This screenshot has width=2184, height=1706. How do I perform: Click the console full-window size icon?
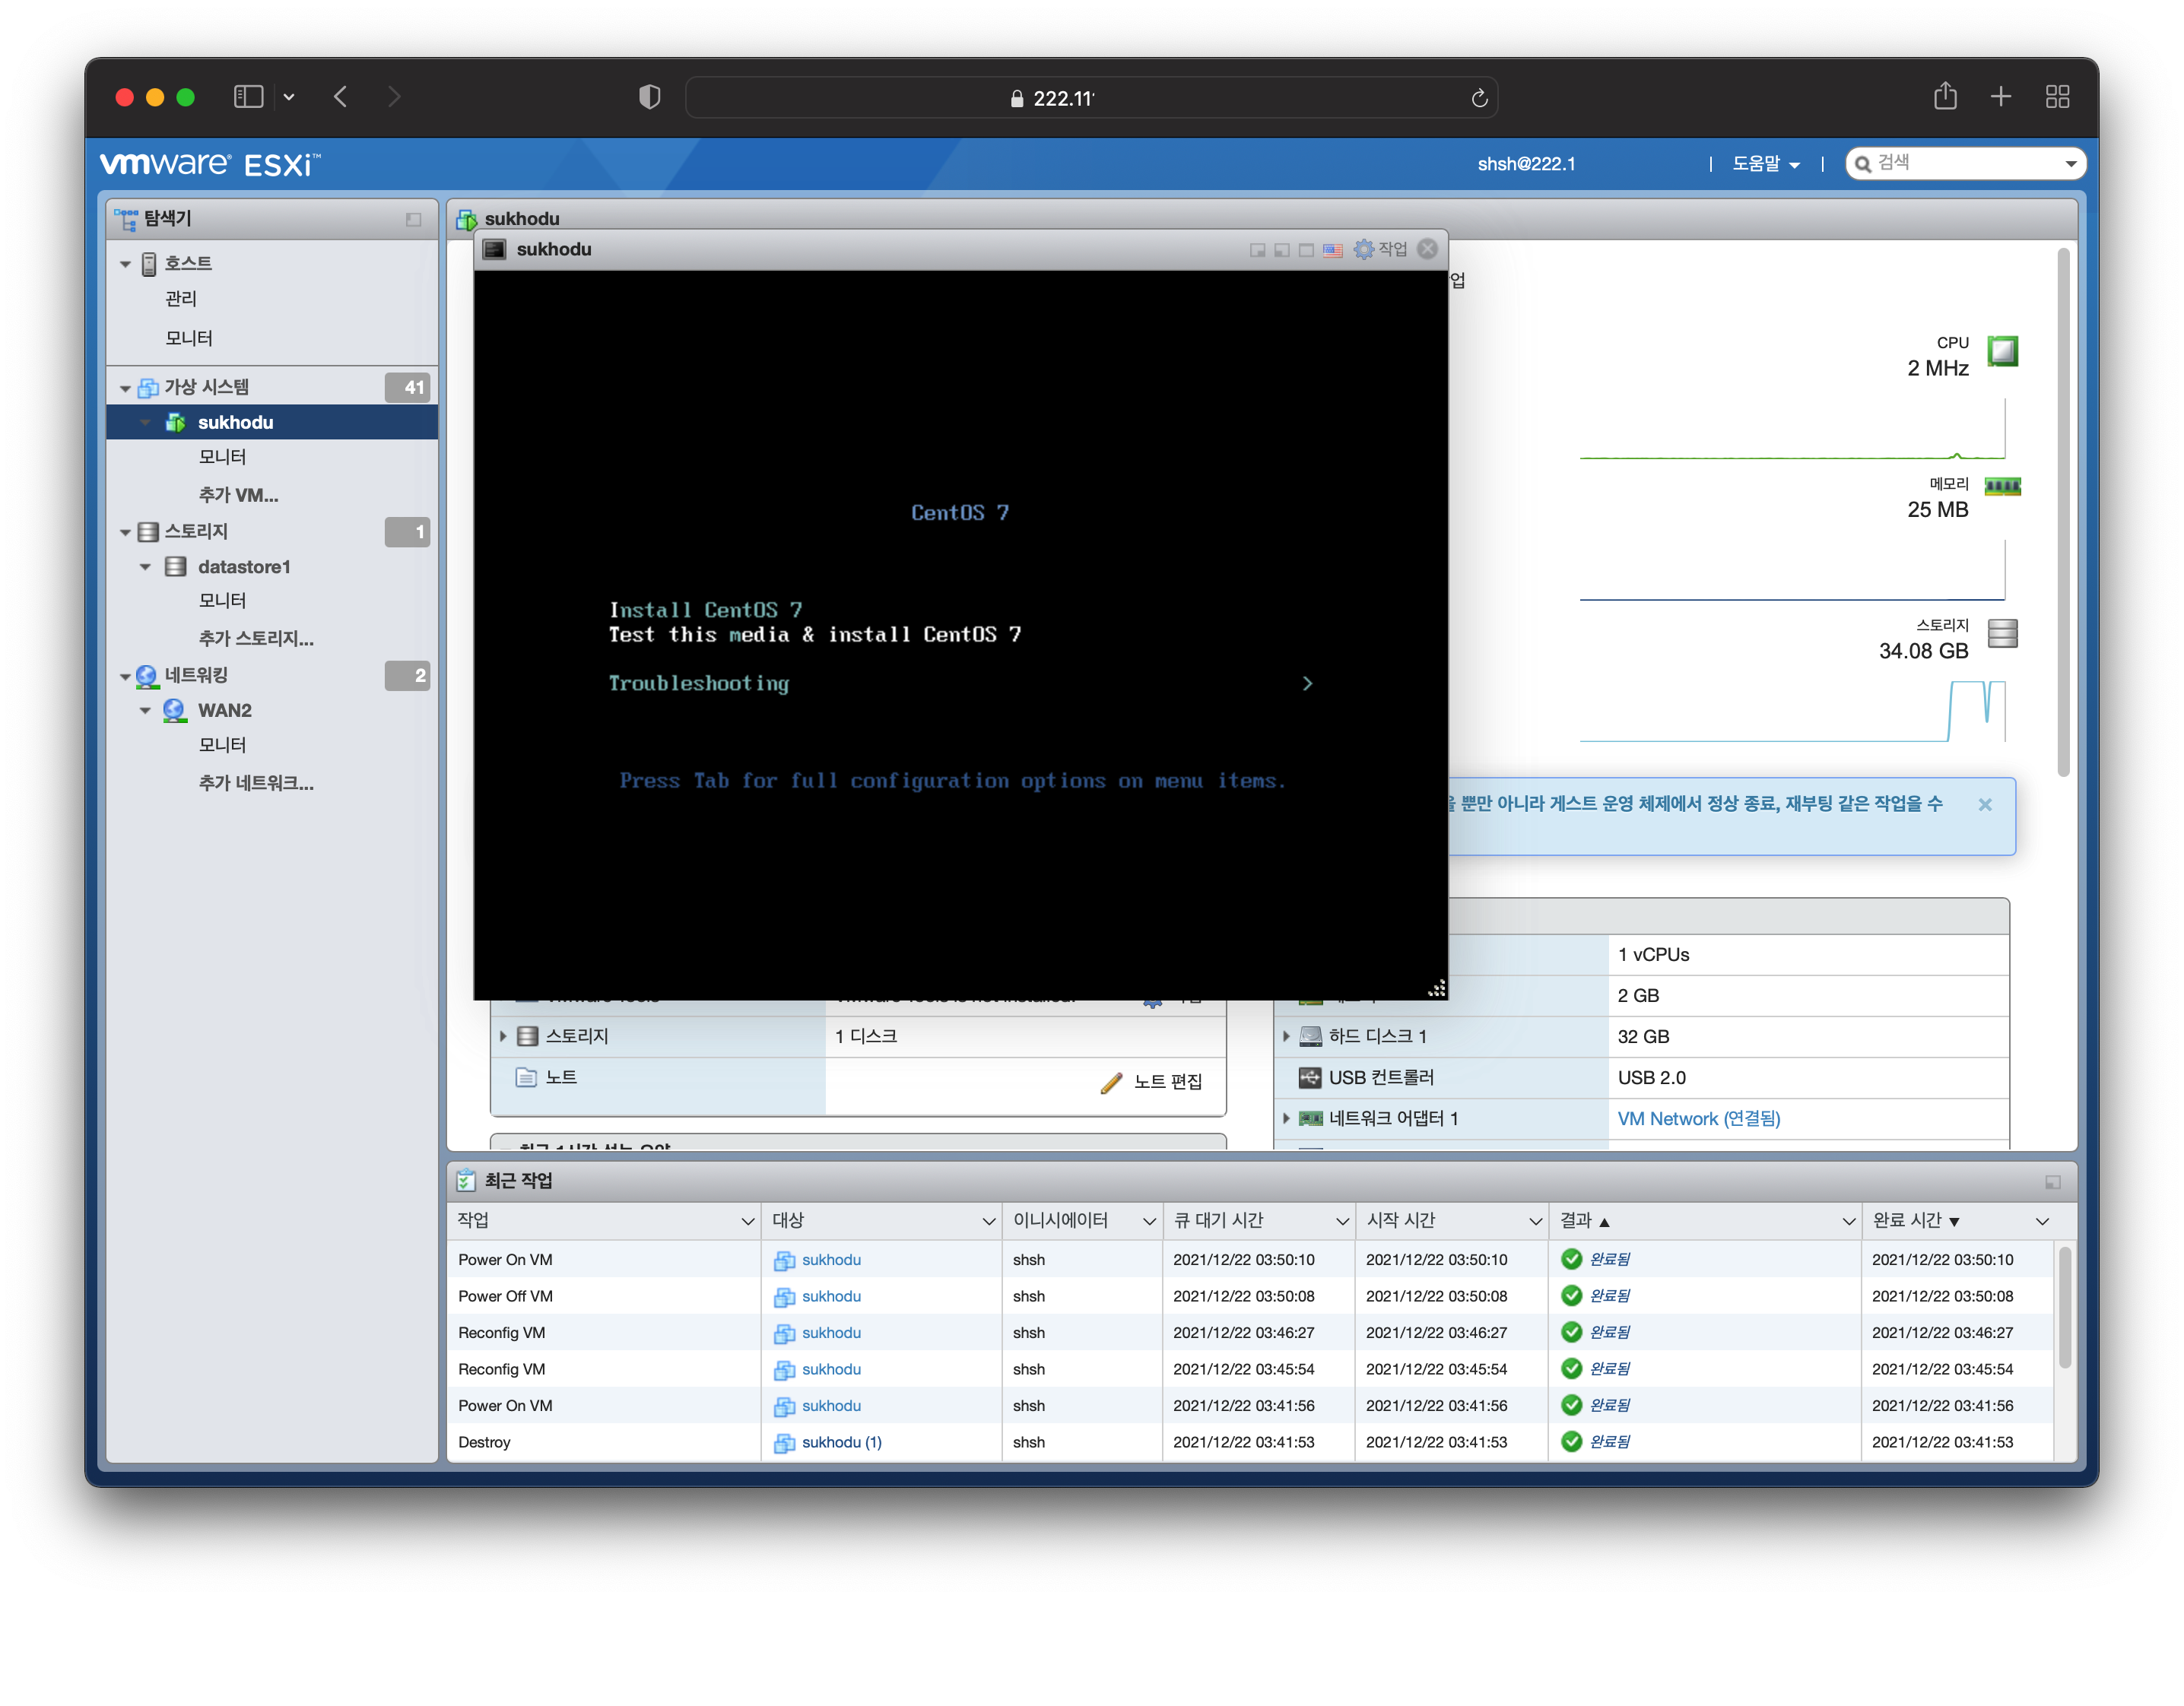click(x=1306, y=250)
